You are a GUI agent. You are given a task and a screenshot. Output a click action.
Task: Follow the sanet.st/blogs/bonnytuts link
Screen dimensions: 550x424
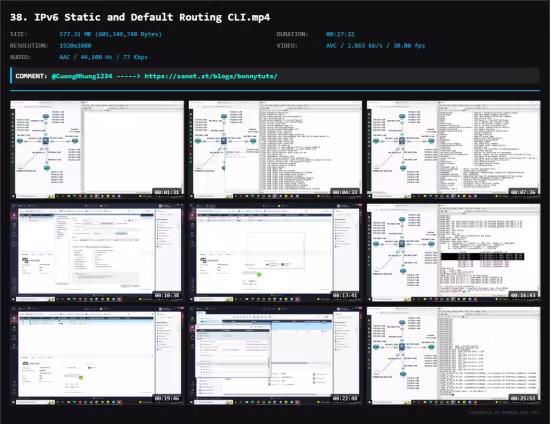211,76
